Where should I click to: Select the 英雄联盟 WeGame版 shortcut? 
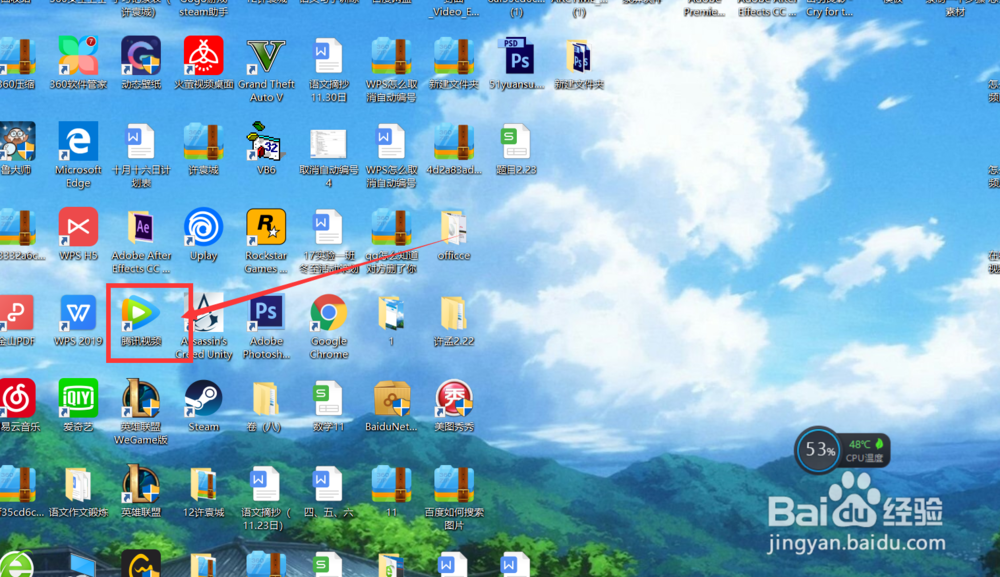[141, 398]
